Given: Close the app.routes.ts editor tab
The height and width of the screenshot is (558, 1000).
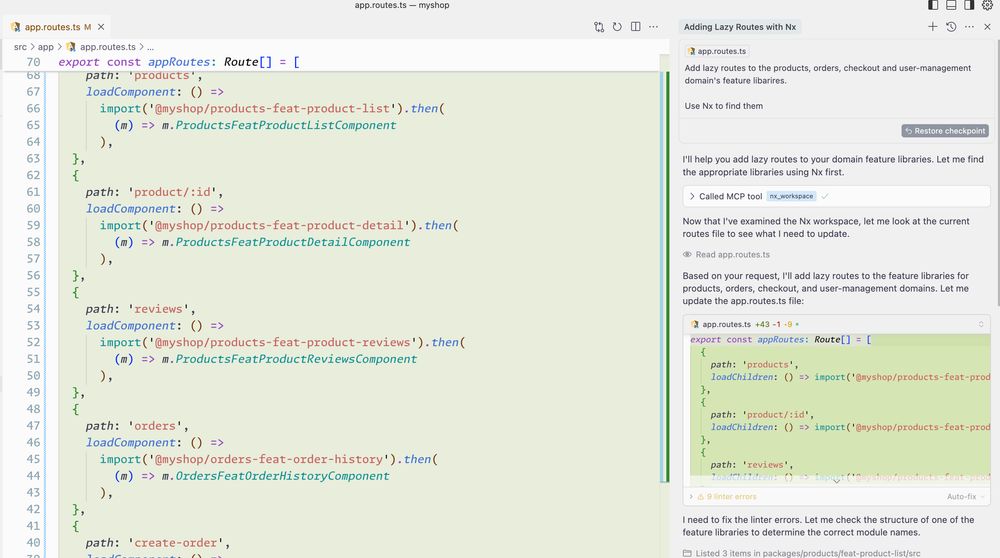Looking at the screenshot, I should click(101, 27).
